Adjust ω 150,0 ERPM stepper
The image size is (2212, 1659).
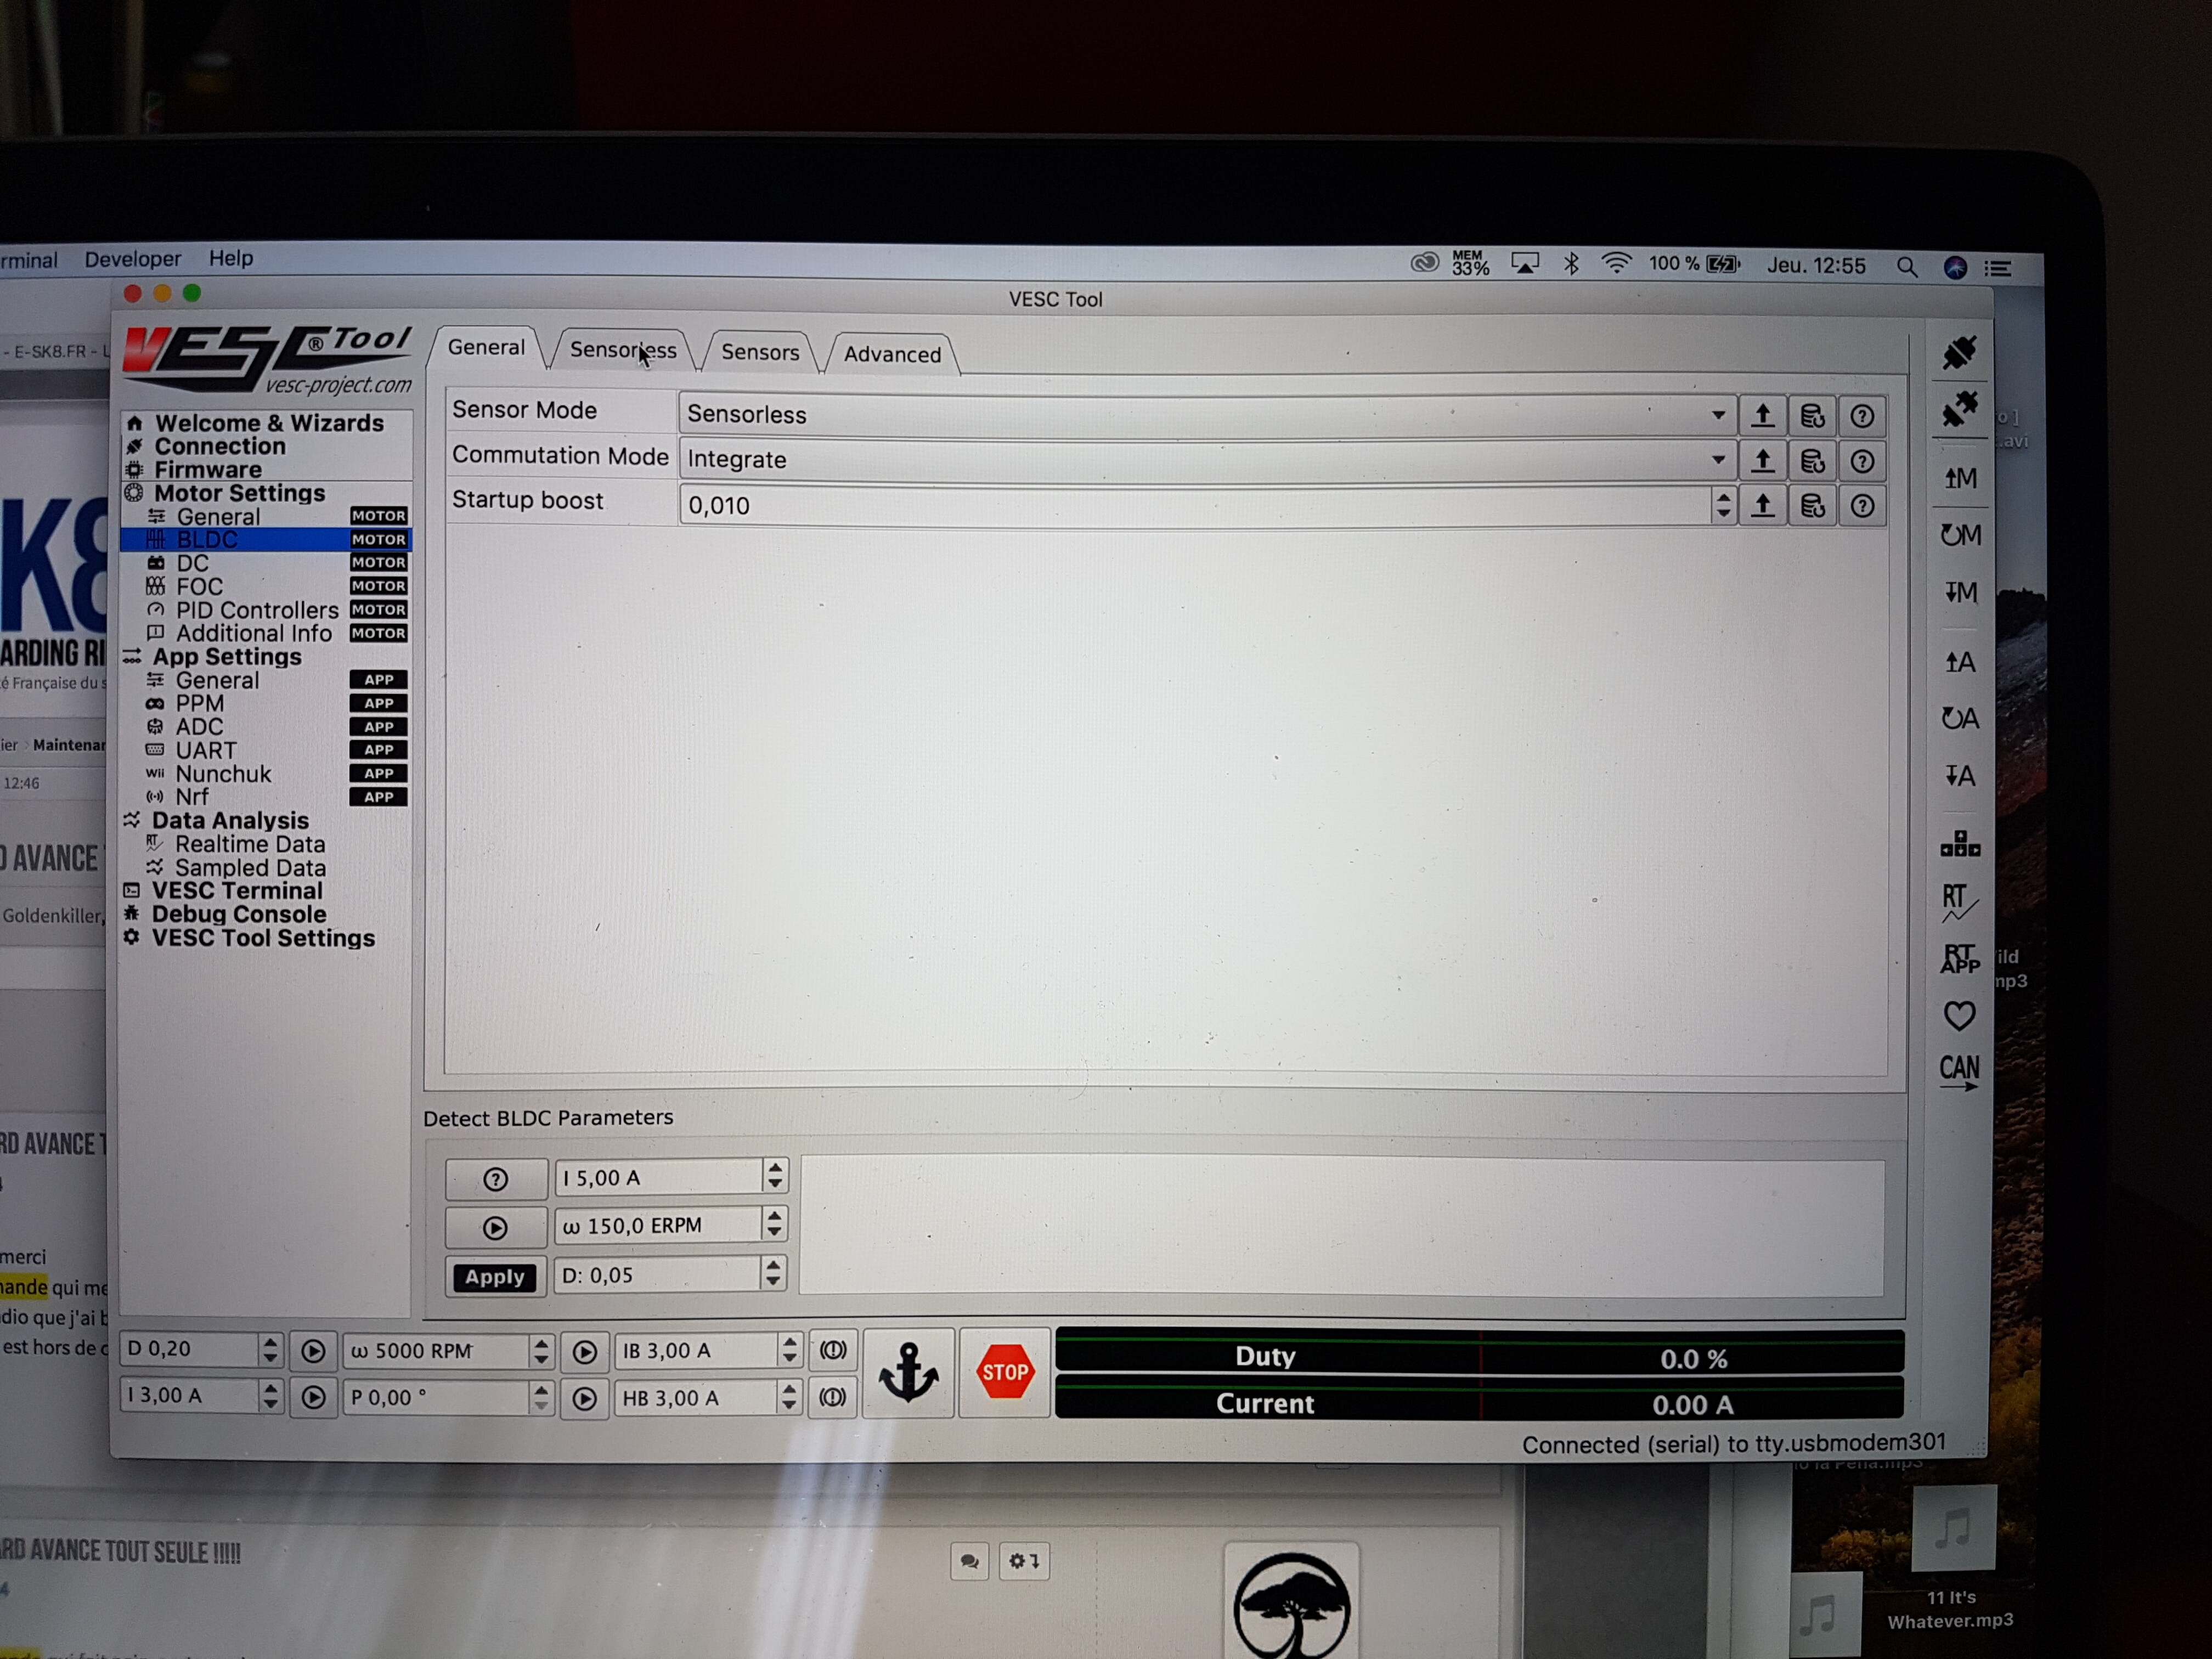[774, 1224]
